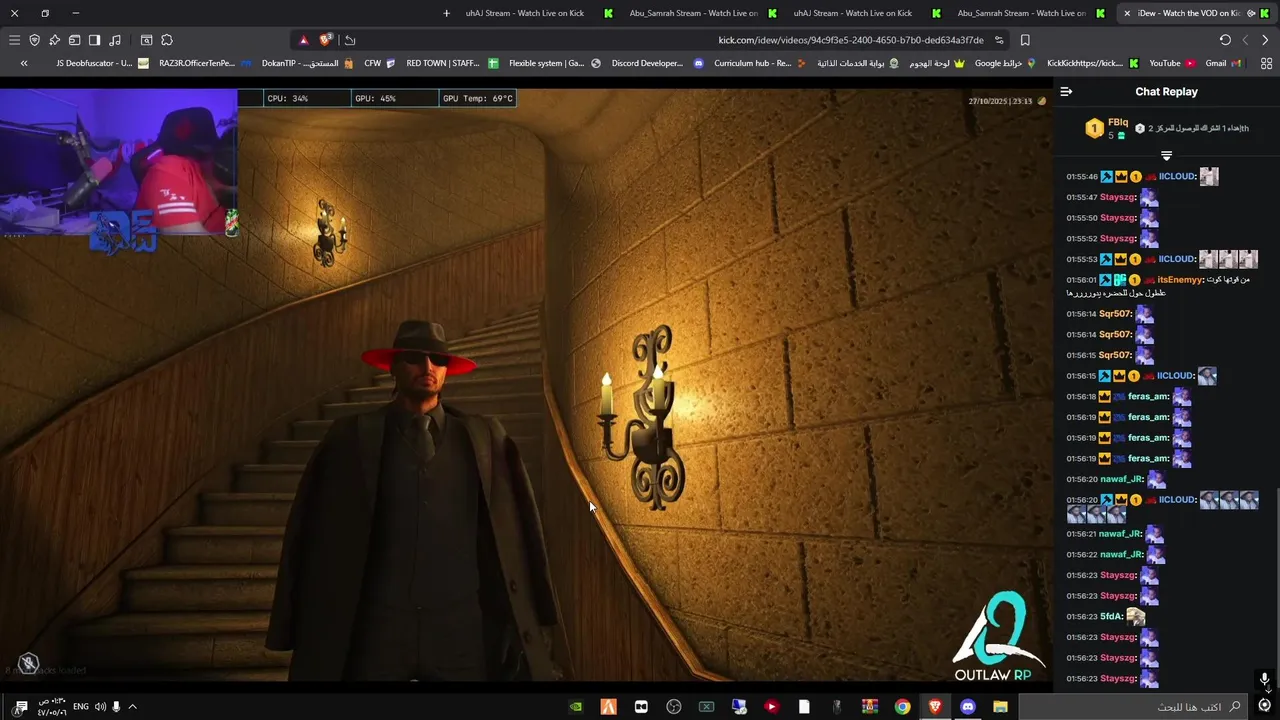Bookmark this page with the bookmark icon

tap(1025, 40)
